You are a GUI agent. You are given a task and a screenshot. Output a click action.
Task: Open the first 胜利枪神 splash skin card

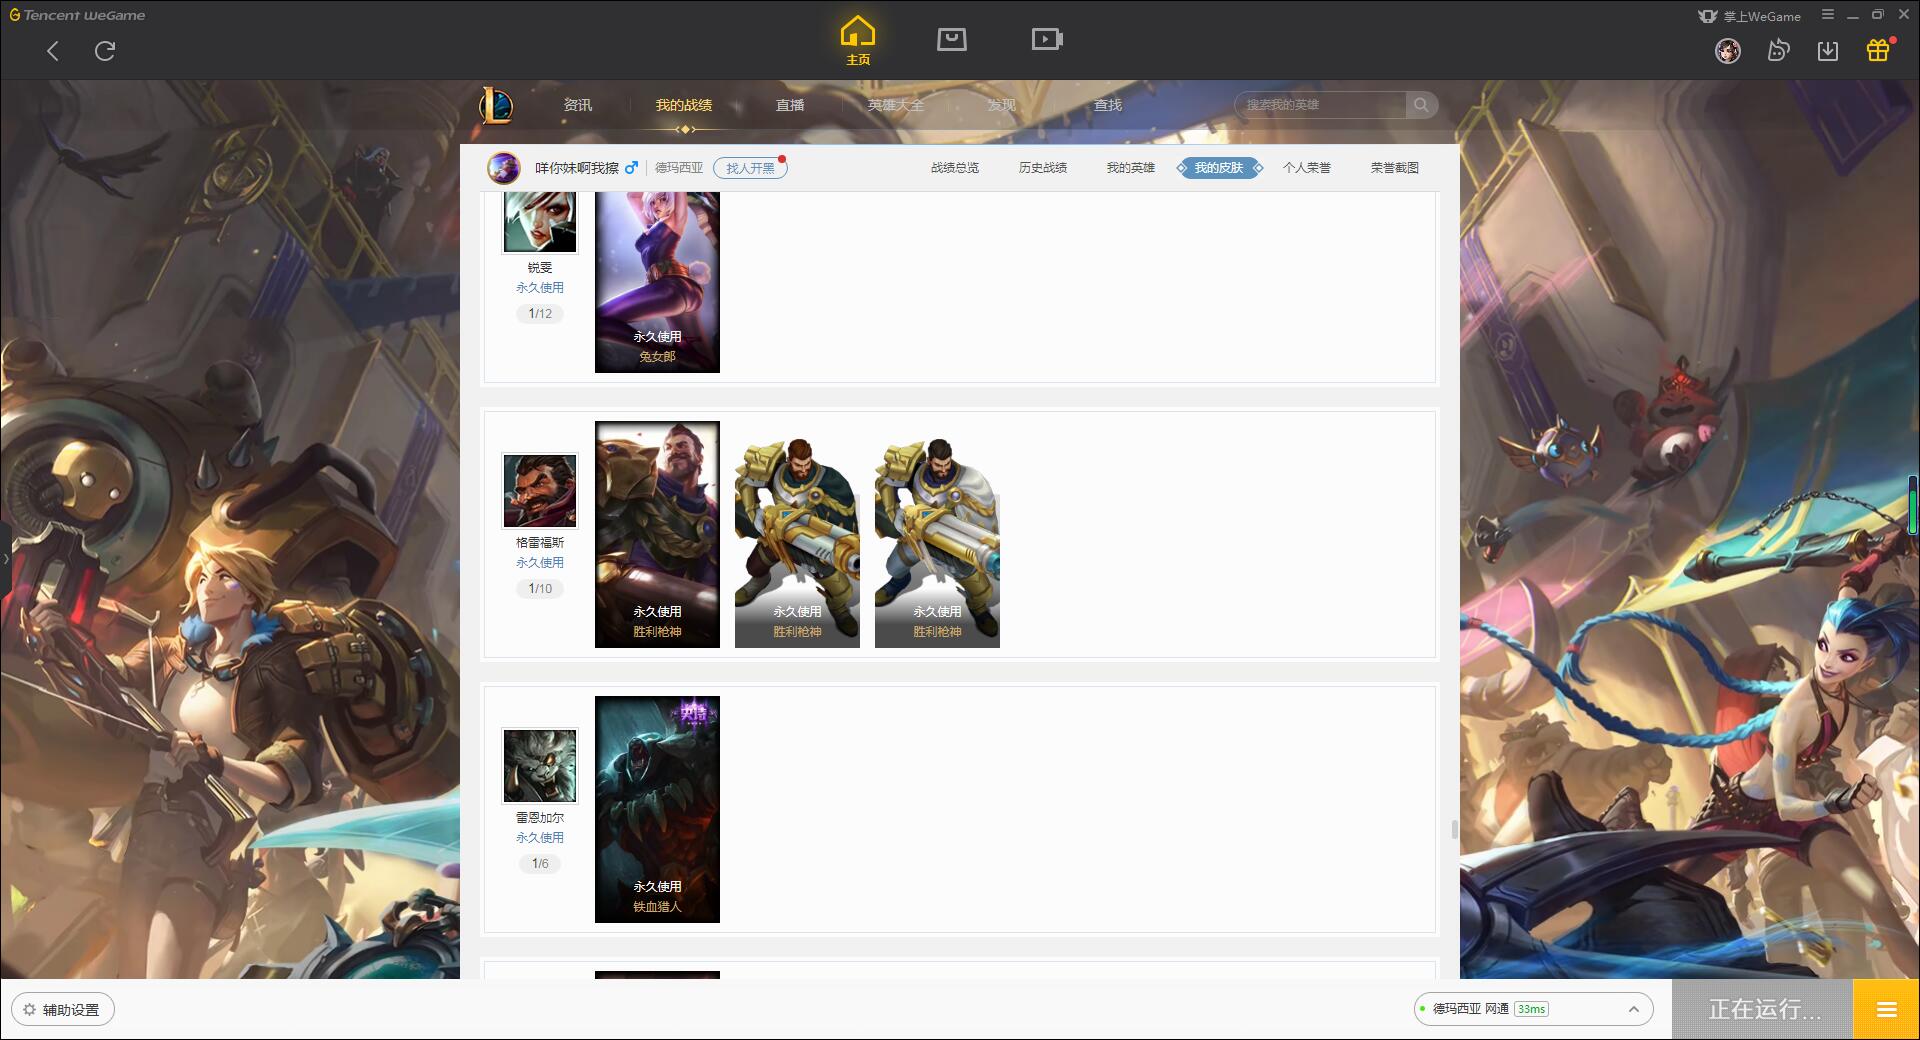pos(657,534)
